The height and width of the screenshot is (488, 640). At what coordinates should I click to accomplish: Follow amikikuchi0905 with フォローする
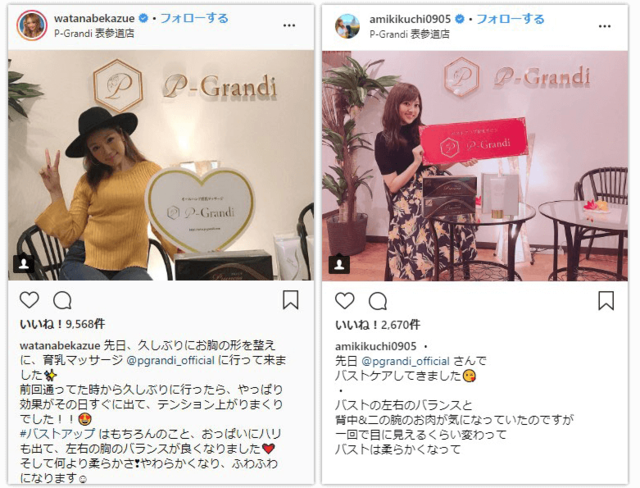(510, 19)
